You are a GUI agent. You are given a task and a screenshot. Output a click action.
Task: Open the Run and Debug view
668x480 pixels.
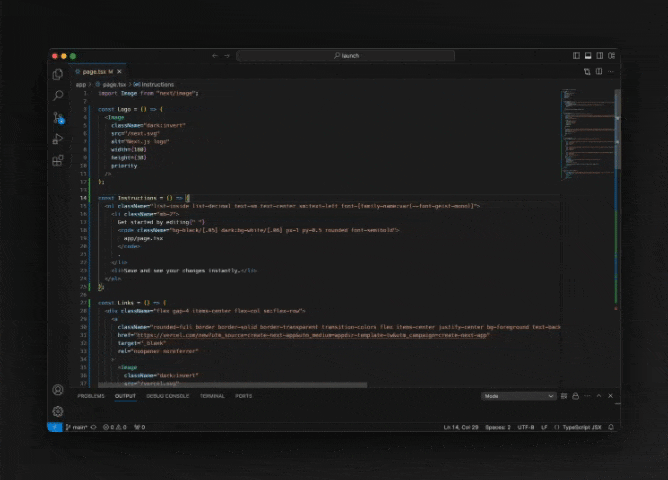[x=58, y=139]
